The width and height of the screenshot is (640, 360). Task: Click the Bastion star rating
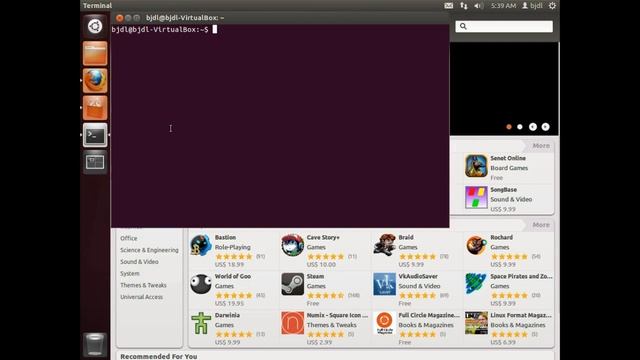click(234, 257)
